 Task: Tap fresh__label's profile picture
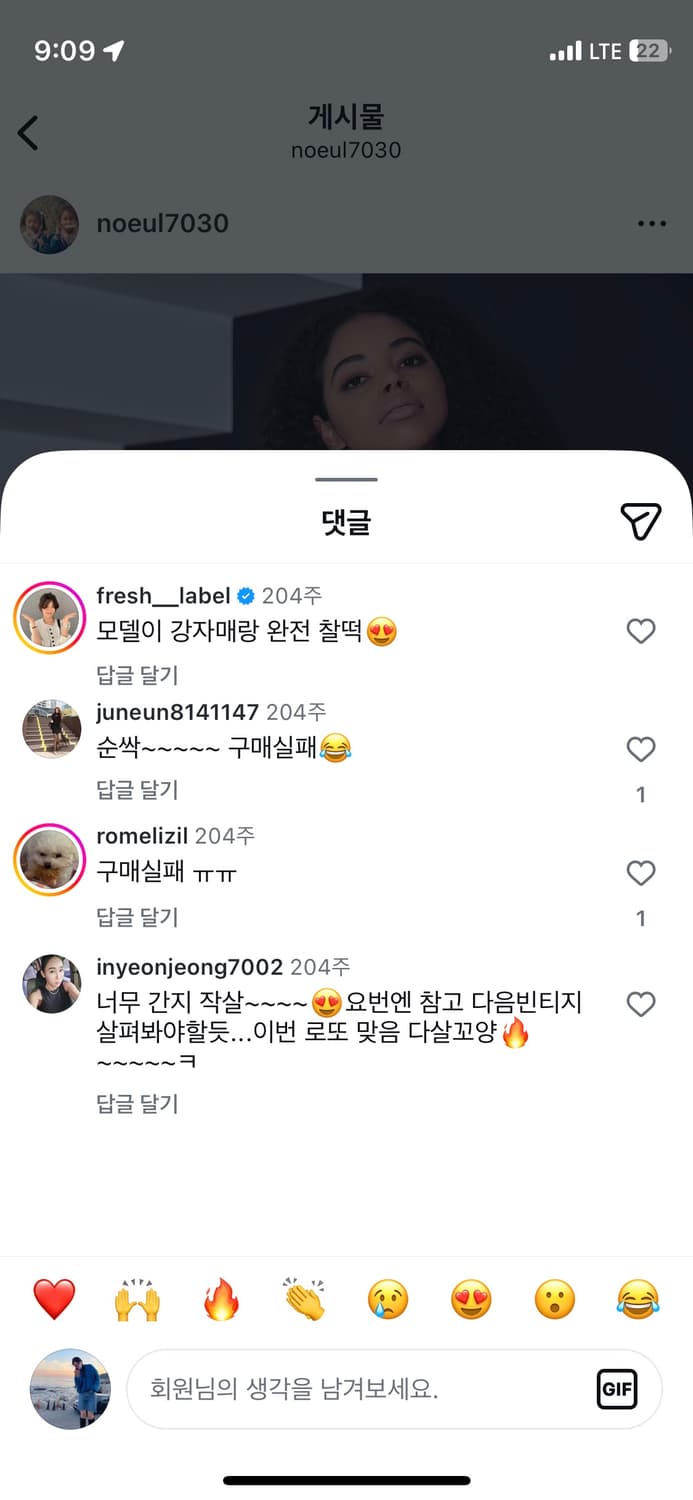(49, 617)
